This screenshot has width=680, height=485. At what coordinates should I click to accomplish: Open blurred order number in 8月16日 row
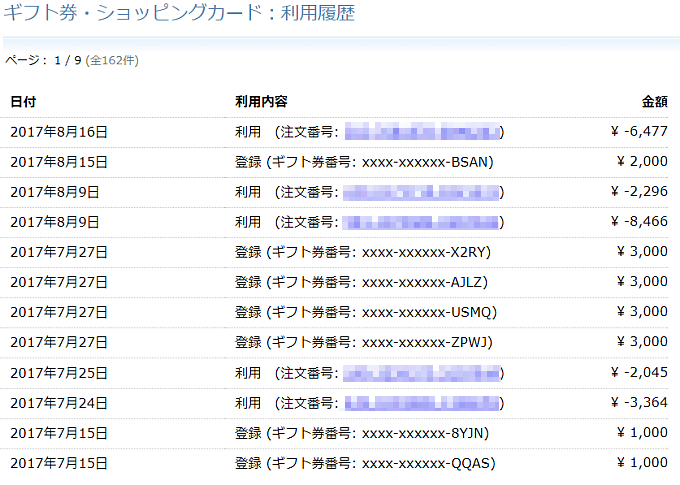point(422,131)
